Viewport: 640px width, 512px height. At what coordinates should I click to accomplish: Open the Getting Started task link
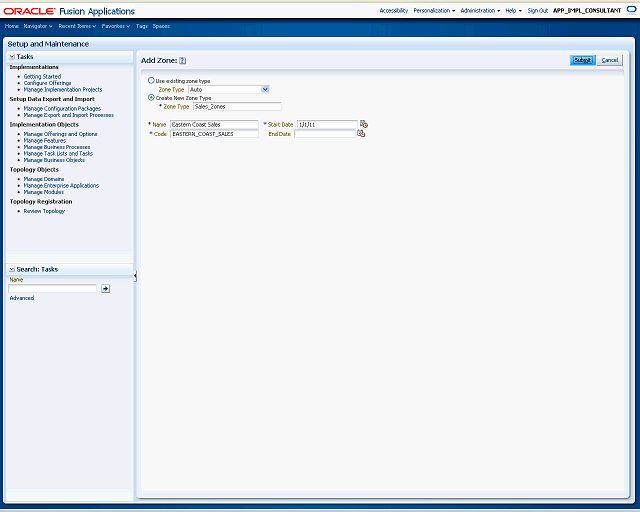coord(42,76)
